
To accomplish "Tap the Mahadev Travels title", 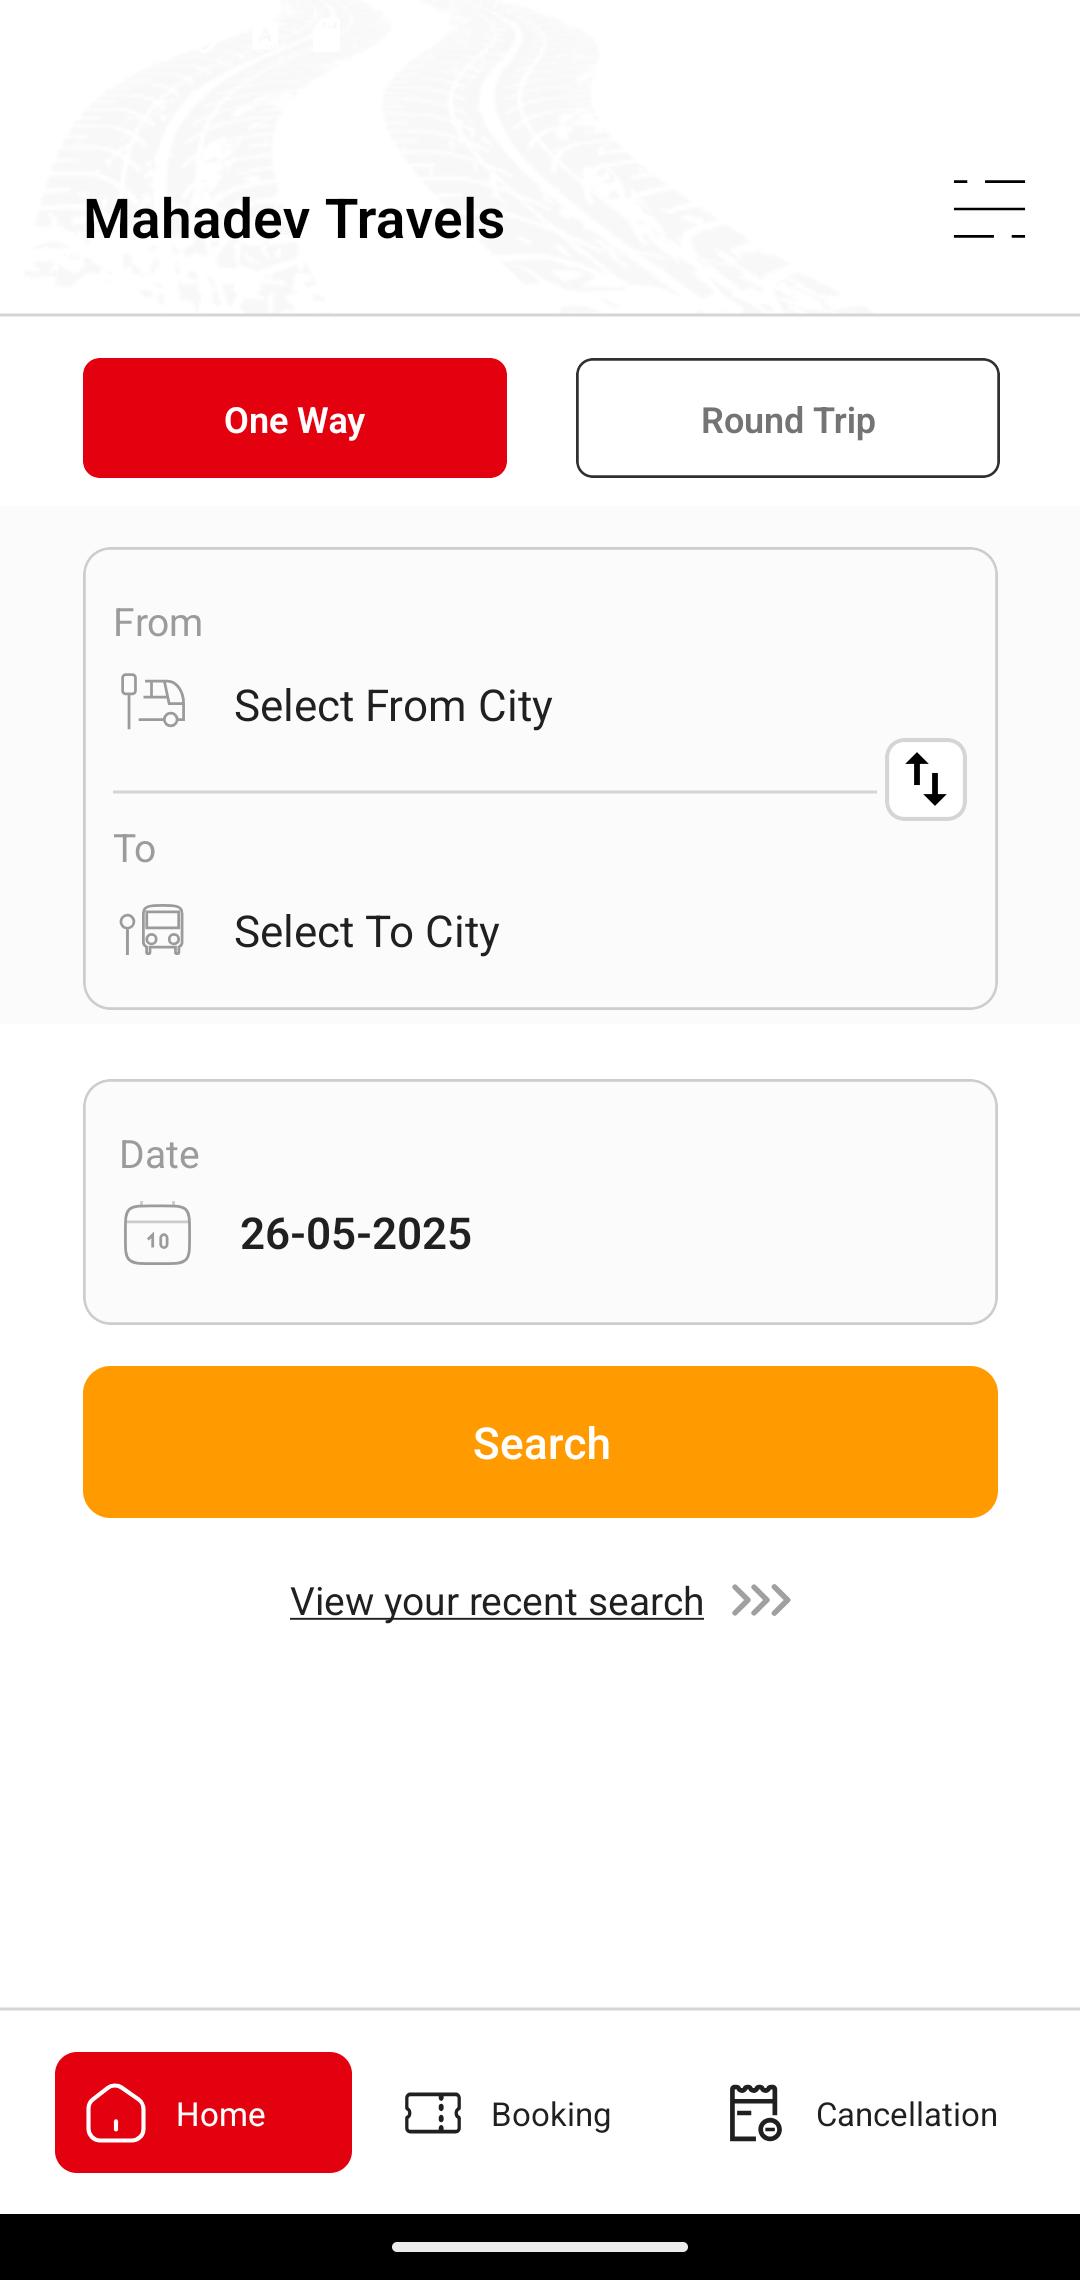I will coord(294,219).
